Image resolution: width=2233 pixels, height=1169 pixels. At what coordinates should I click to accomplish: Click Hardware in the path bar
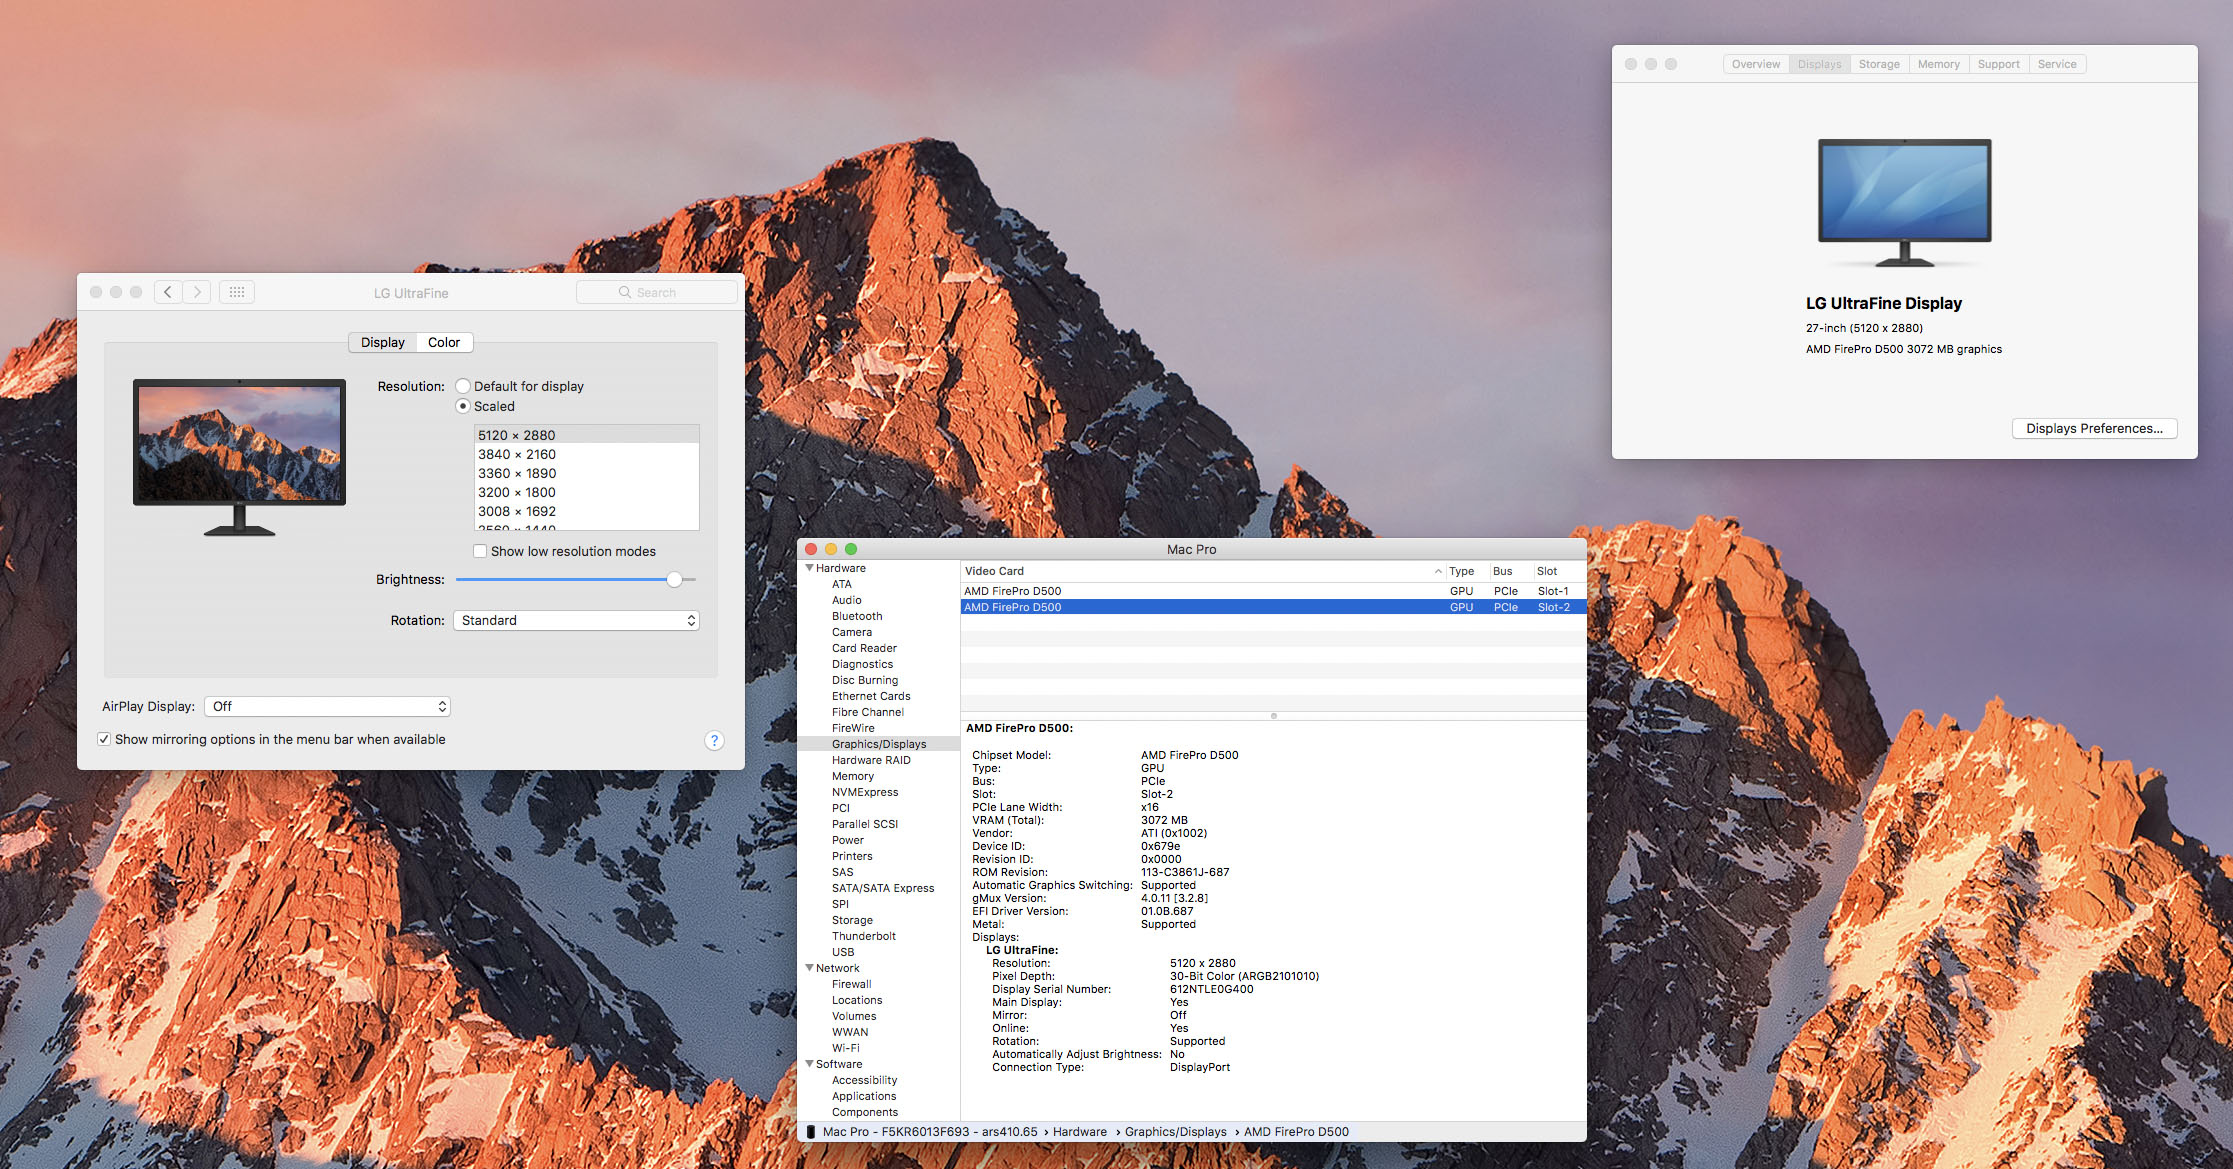(1080, 1132)
